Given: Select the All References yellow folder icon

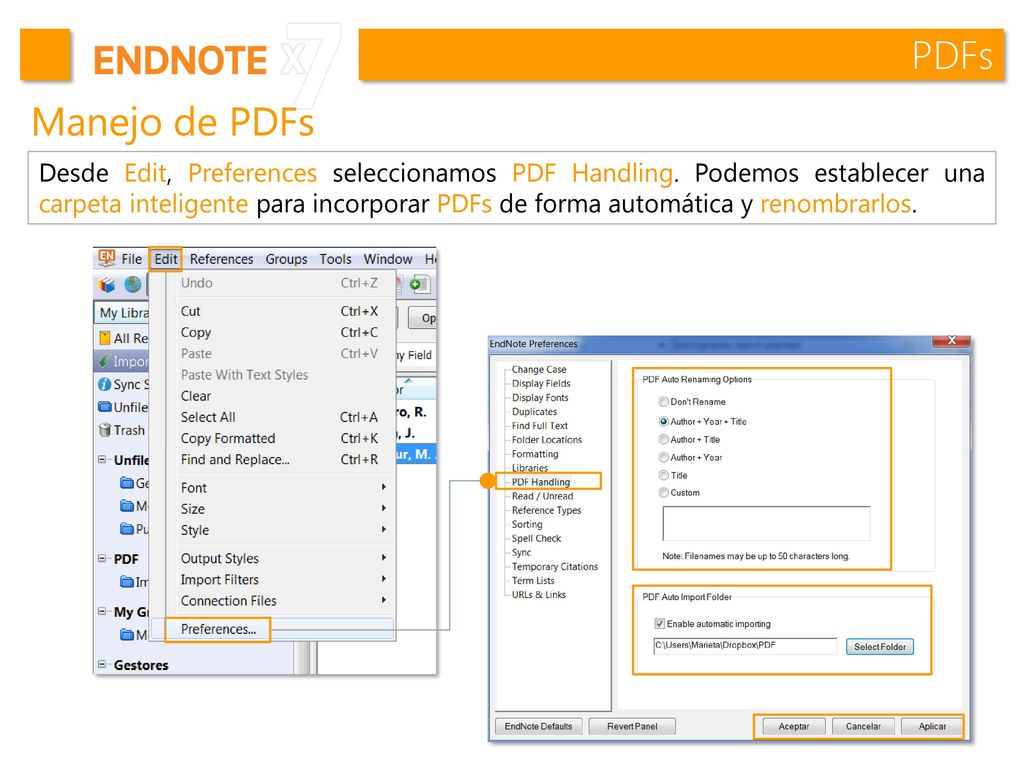Looking at the screenshot, I should [x=104, y=338].
